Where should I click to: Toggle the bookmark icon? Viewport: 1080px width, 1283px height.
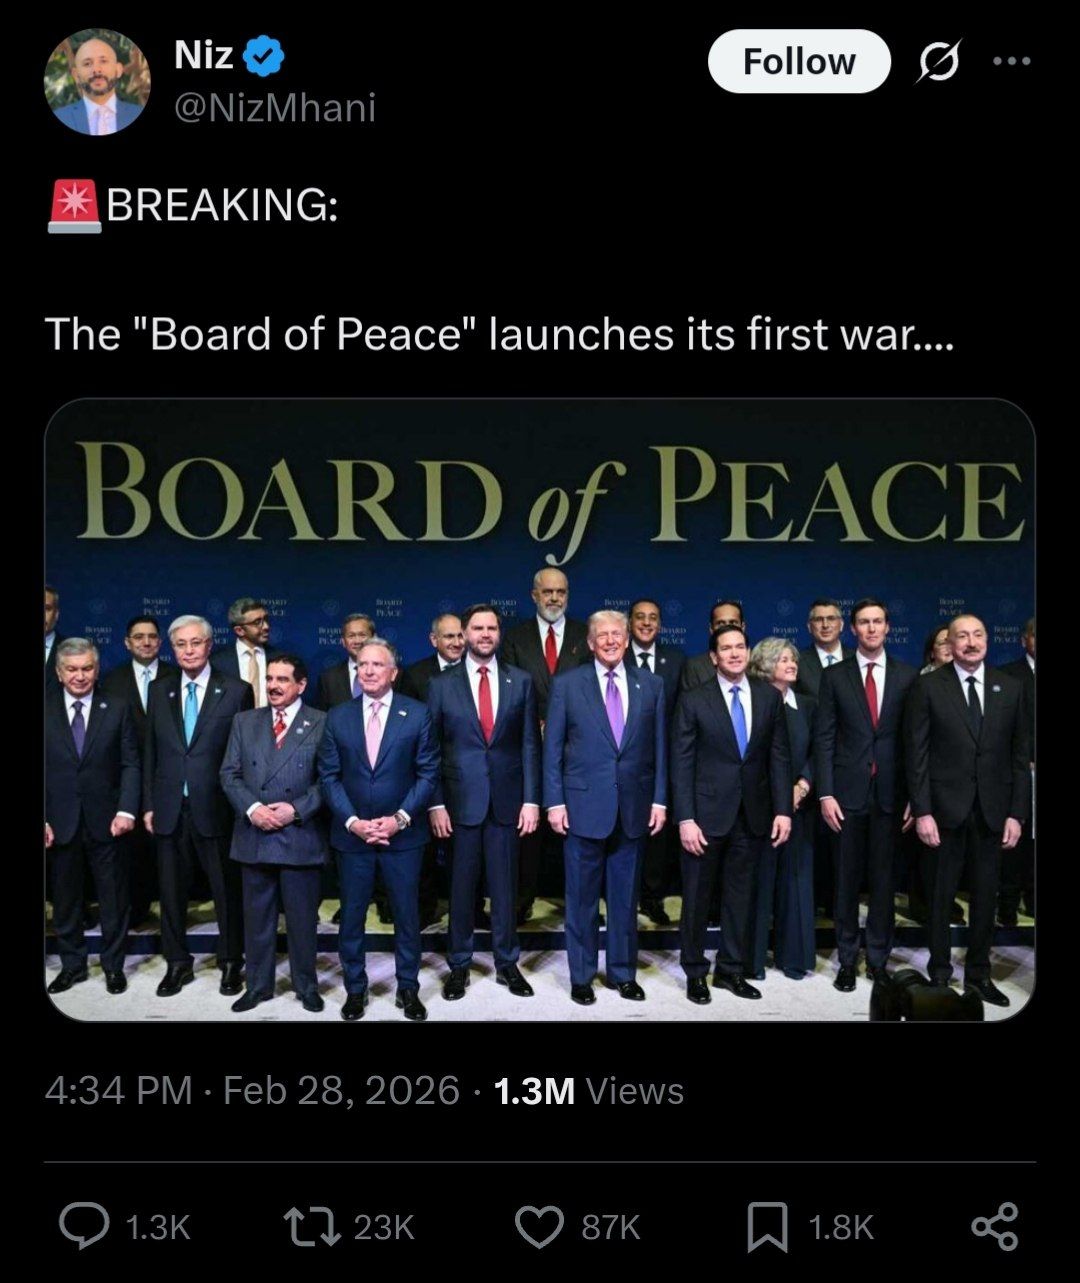click(x=767, y=1227)
